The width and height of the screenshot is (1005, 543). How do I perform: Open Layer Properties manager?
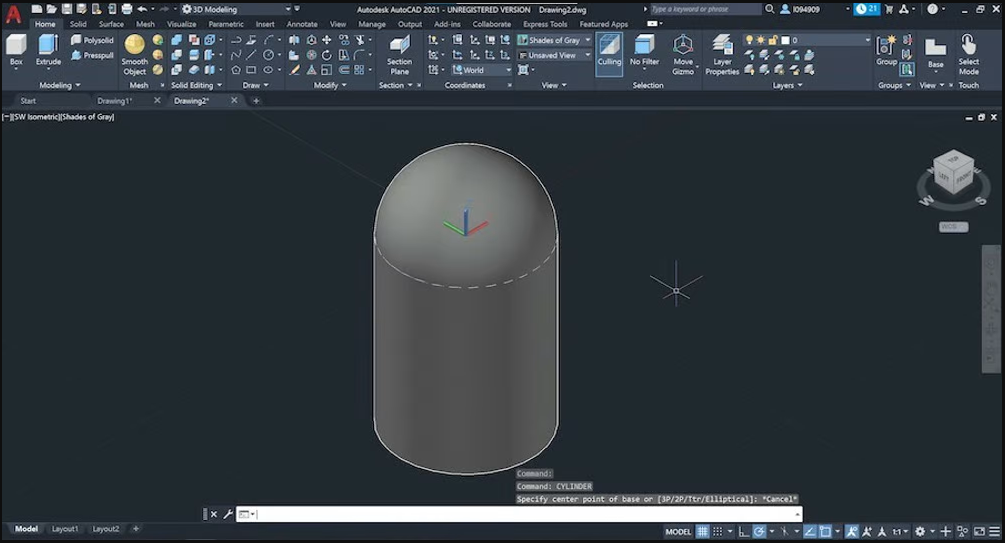[x=721, y=54]
